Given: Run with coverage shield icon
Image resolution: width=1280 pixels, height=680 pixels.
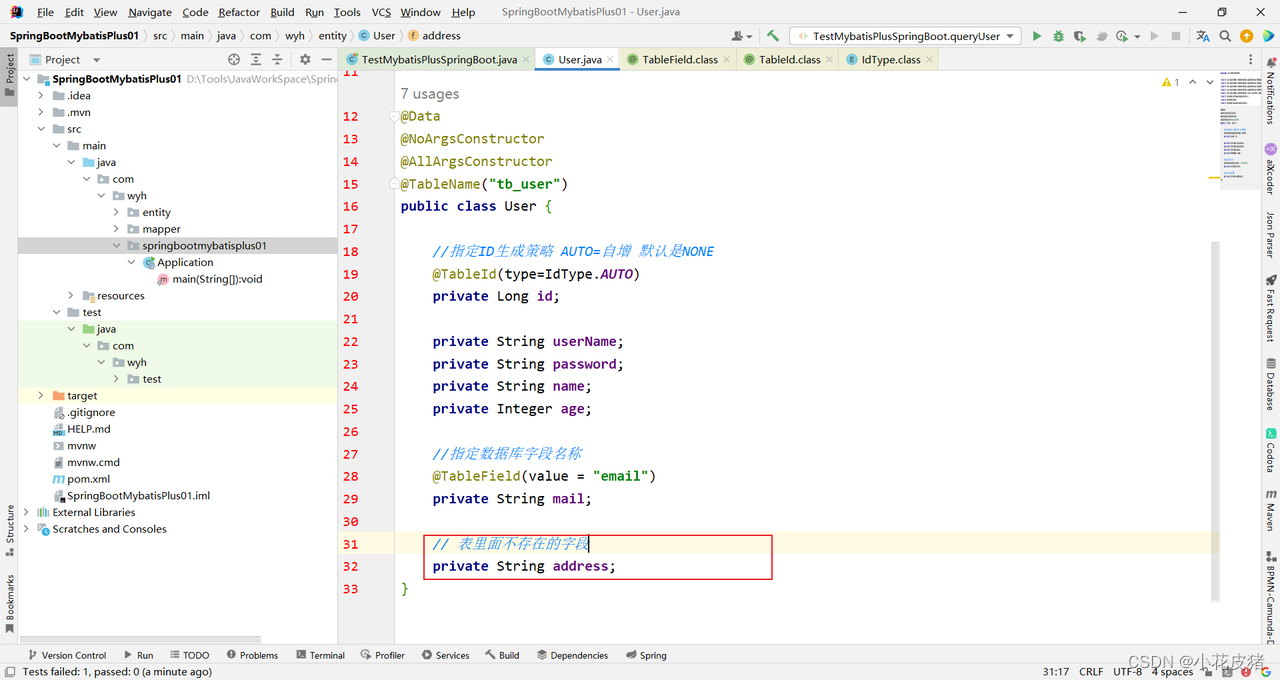Looking at the screenshot, I should click(x=1079, y=36).
